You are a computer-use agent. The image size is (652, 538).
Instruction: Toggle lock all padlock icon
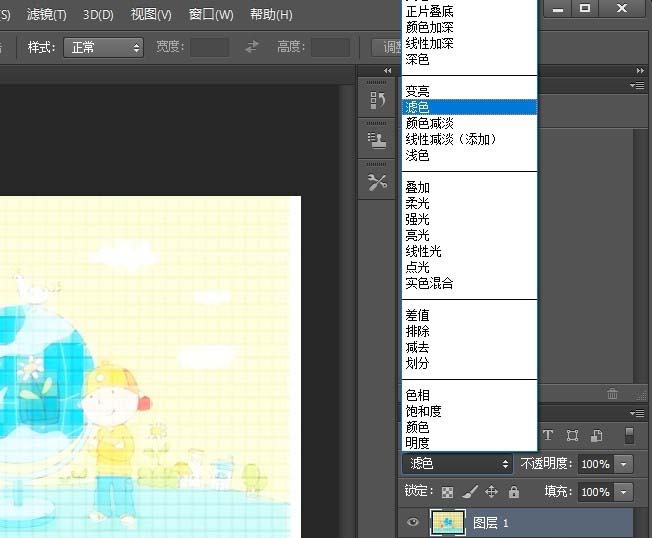(513, 492)
